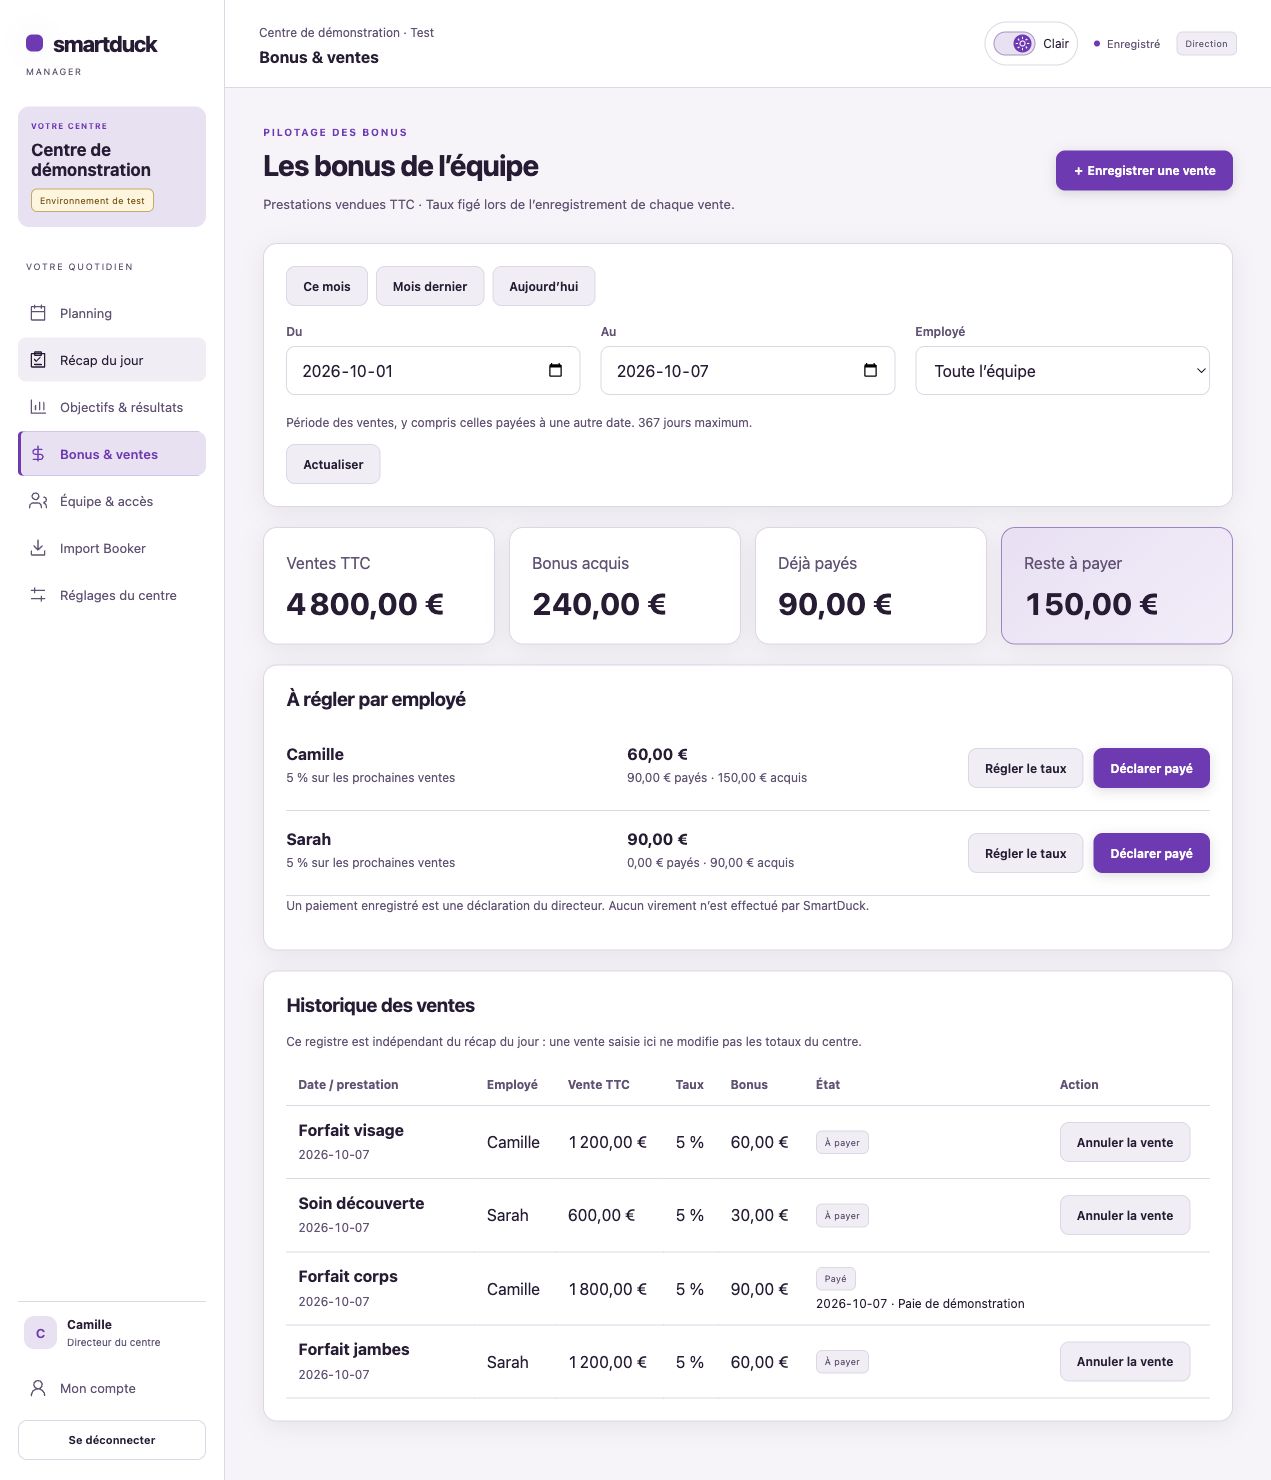Focus the Au date field
Image resolution: width=1271 pixels, height=1480 pixels.
point(747,371)
